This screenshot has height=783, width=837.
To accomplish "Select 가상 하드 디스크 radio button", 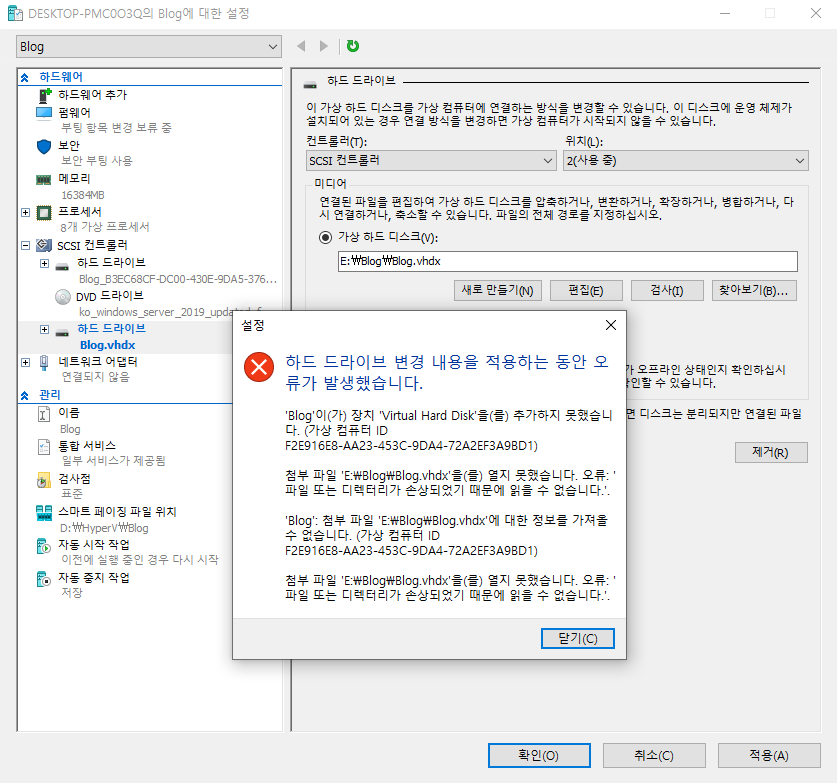I will [325, 238].
